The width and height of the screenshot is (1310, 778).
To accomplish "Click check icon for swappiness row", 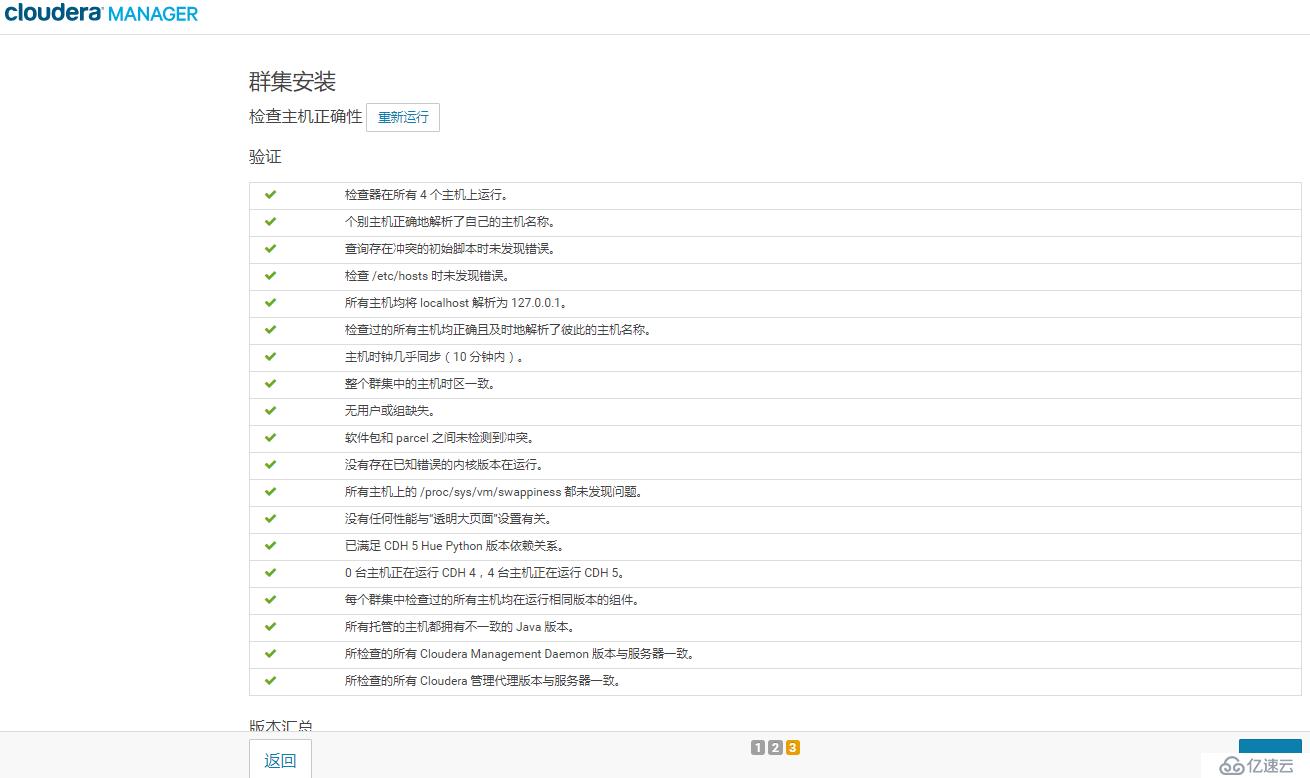I will [x=270, y=492].
